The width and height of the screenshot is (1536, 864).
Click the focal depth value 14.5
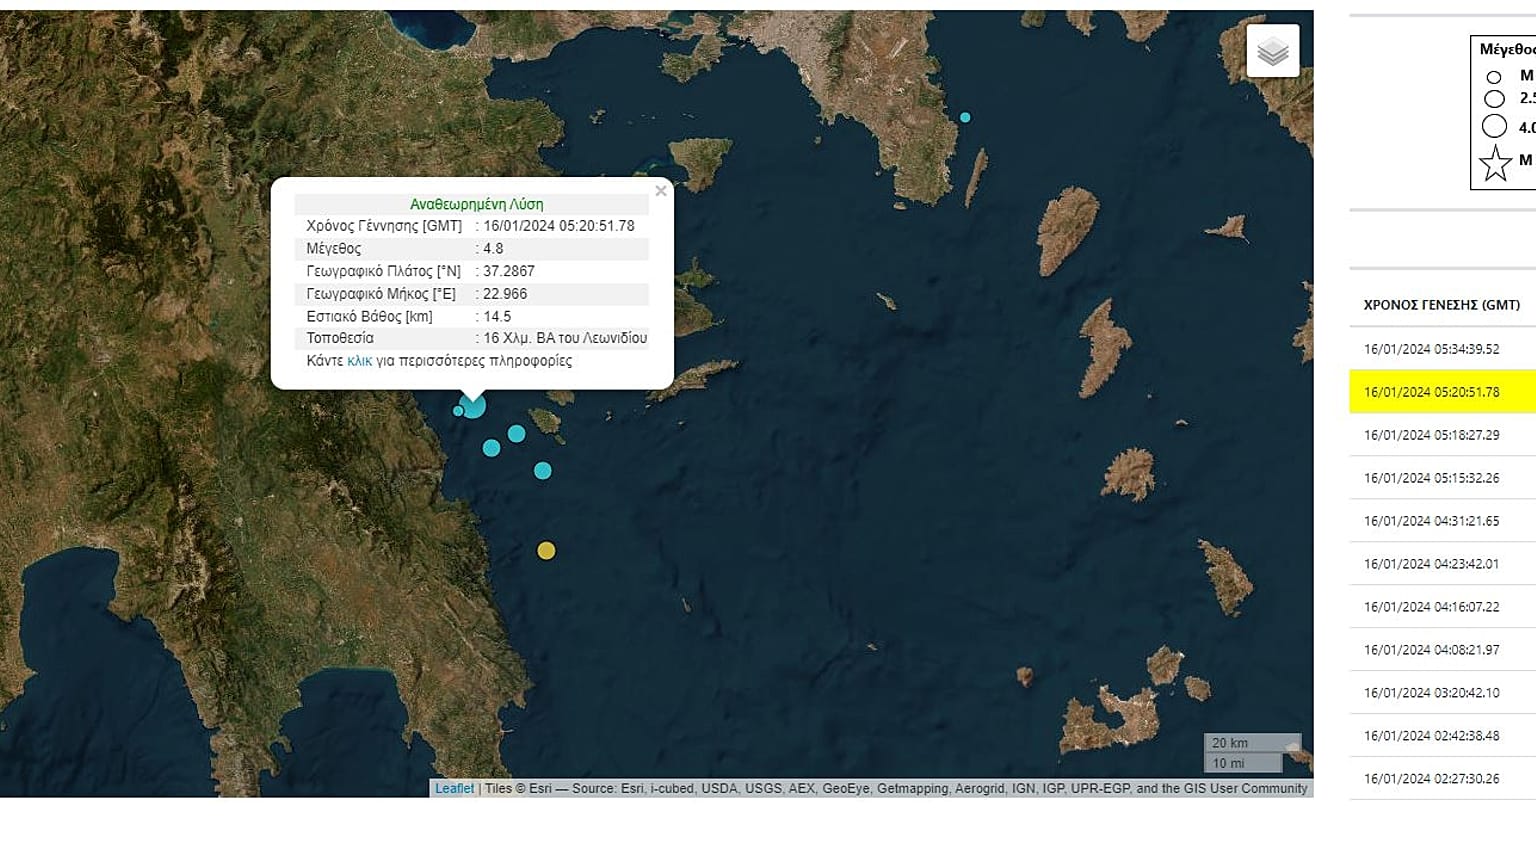point(497,316)
